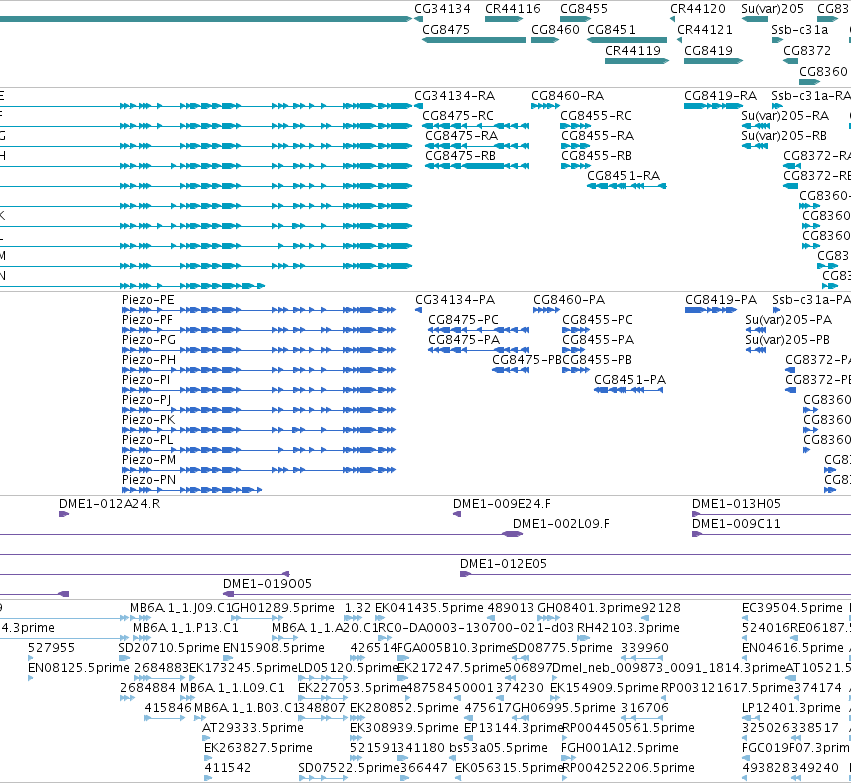
Task: Open the CG8419-RA transcript label
Action: 720,96
